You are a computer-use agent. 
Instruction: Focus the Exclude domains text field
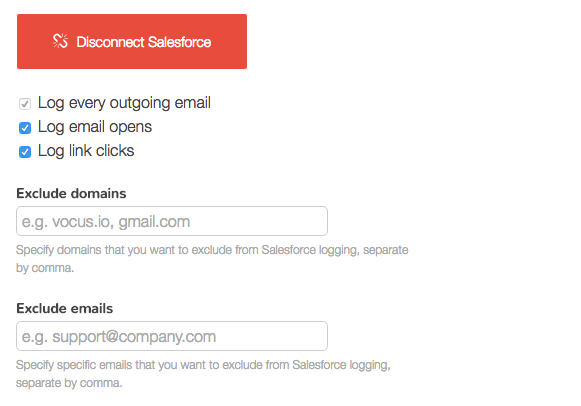point(172,221)
